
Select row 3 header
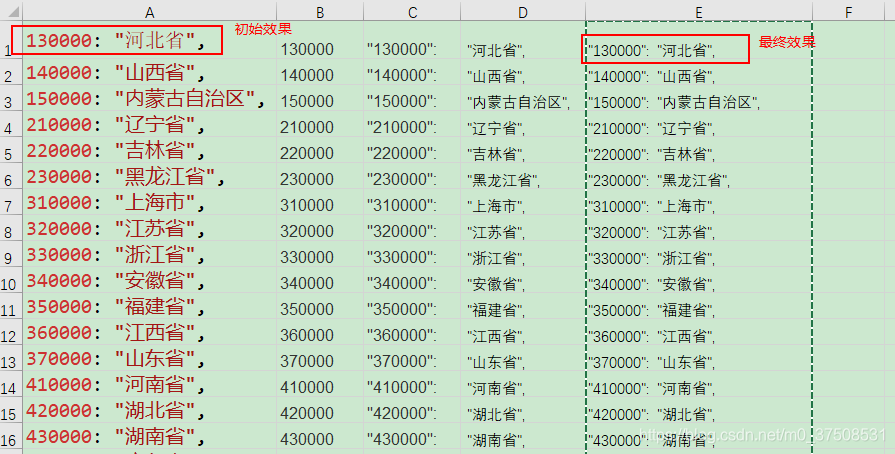[11, 98]
